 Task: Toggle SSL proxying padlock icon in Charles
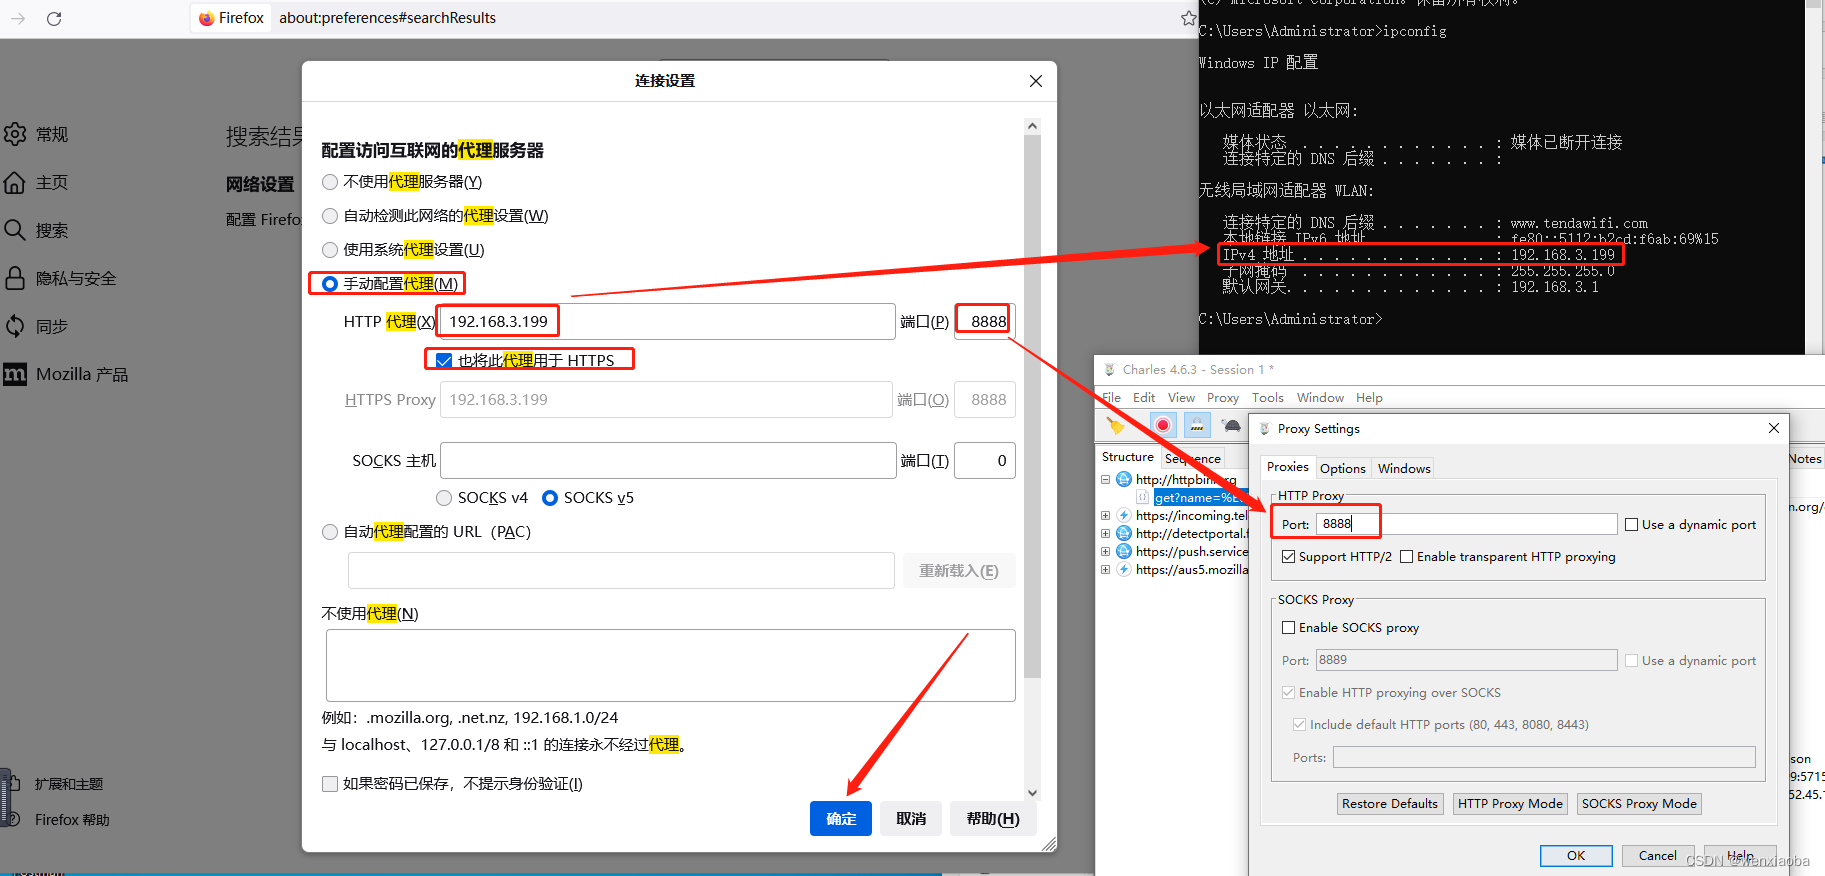pos(1197,425)
